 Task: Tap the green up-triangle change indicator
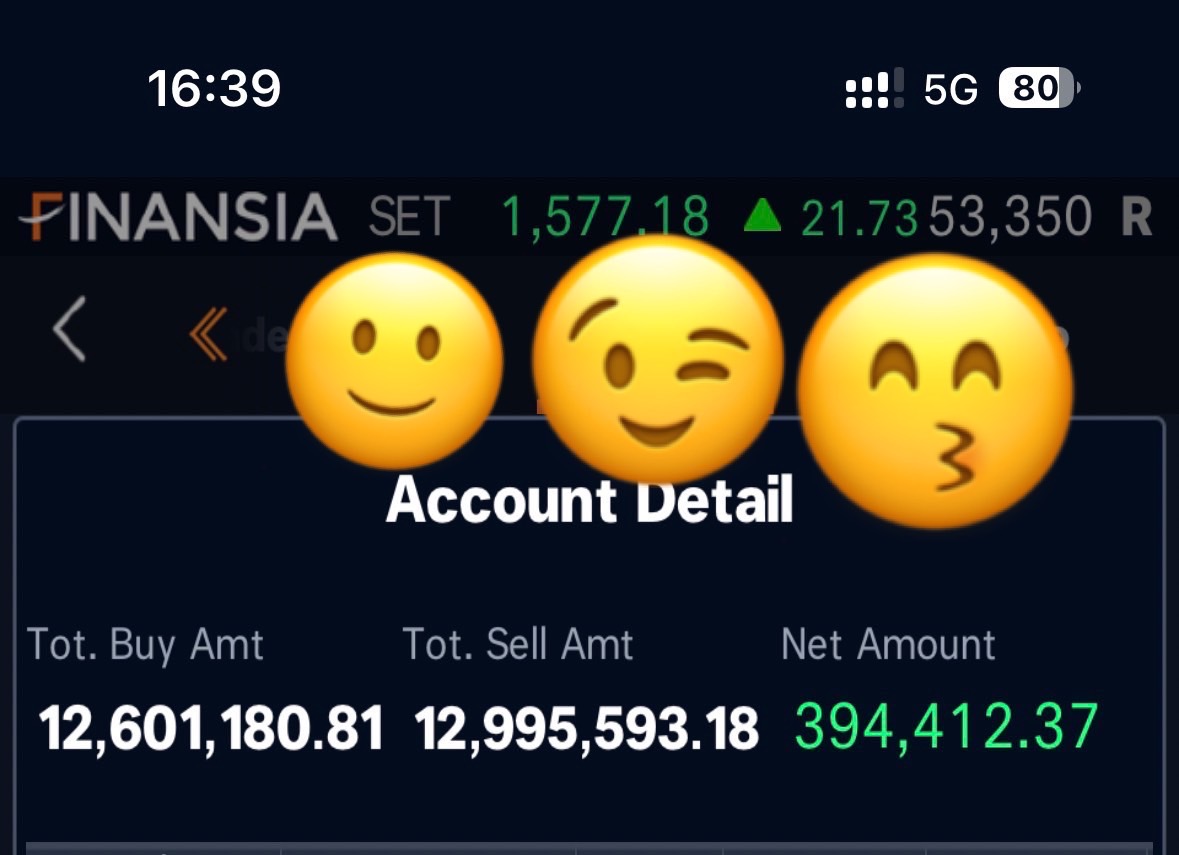point(762,215)
